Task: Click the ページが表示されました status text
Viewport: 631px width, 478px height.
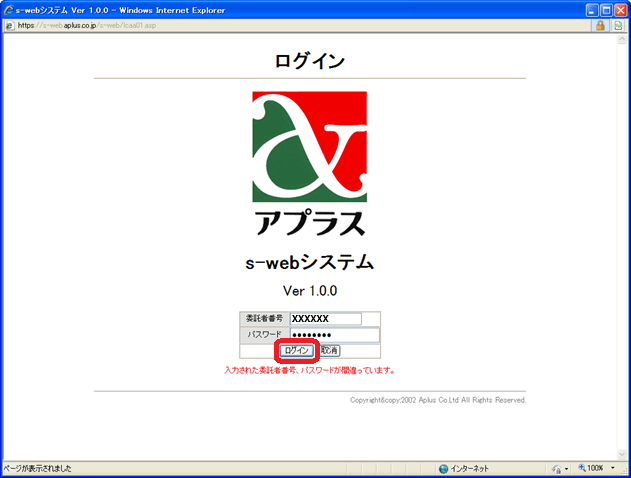Action: (38, 468)
